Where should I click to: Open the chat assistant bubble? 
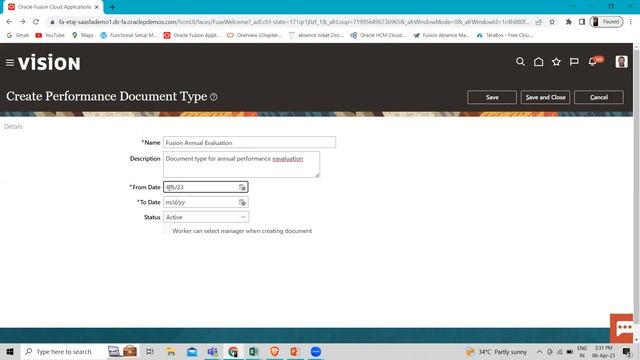[x=622, y=328]
